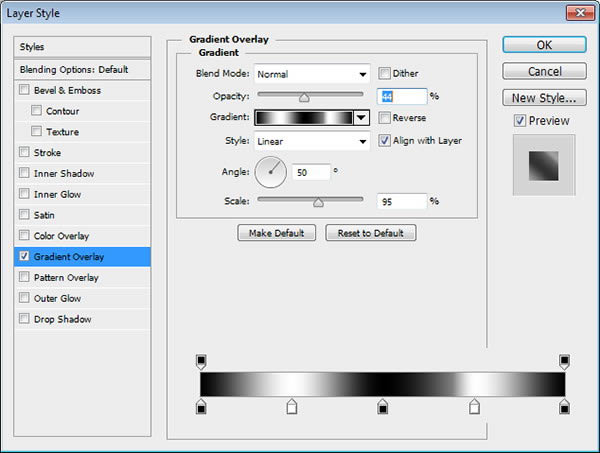The height and width of the screenshot is (453, 600).
Task: Enable the Pattern Overlay checkbox
Action: pyautogui.click(x=24, y=277)
